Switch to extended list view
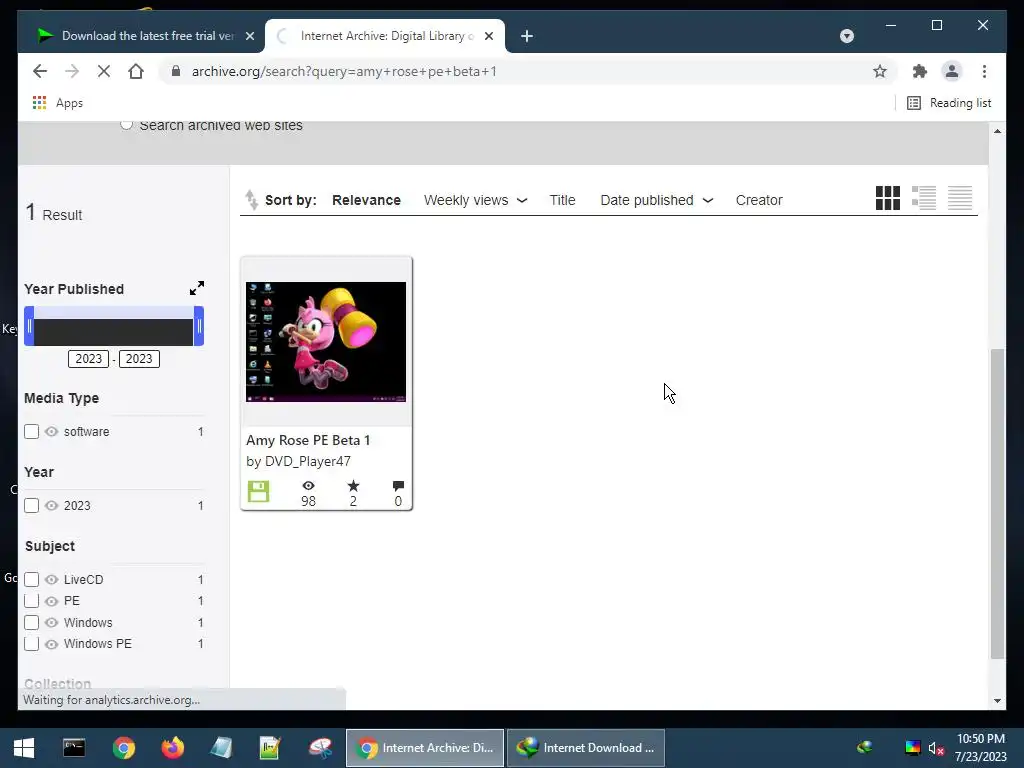Screen dimensions: 1024x768 923,198
